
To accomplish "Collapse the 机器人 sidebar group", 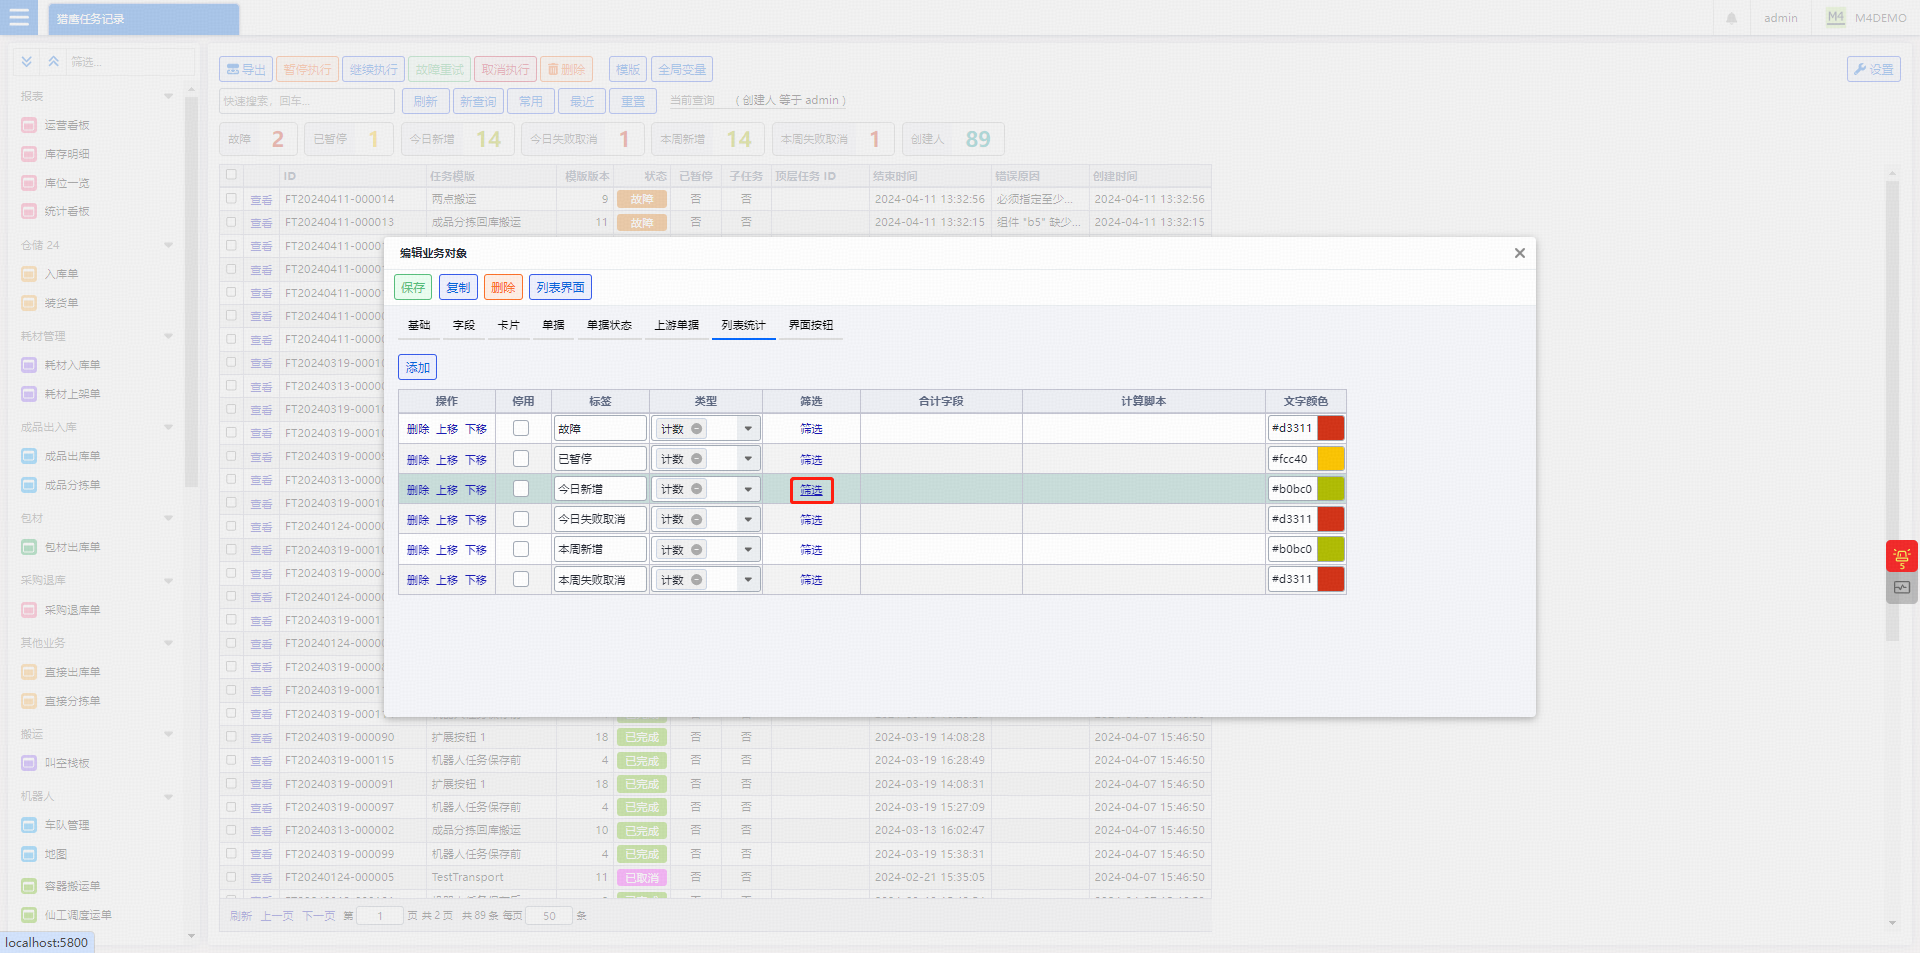I will pyautogui.click(x=168, y=797).
